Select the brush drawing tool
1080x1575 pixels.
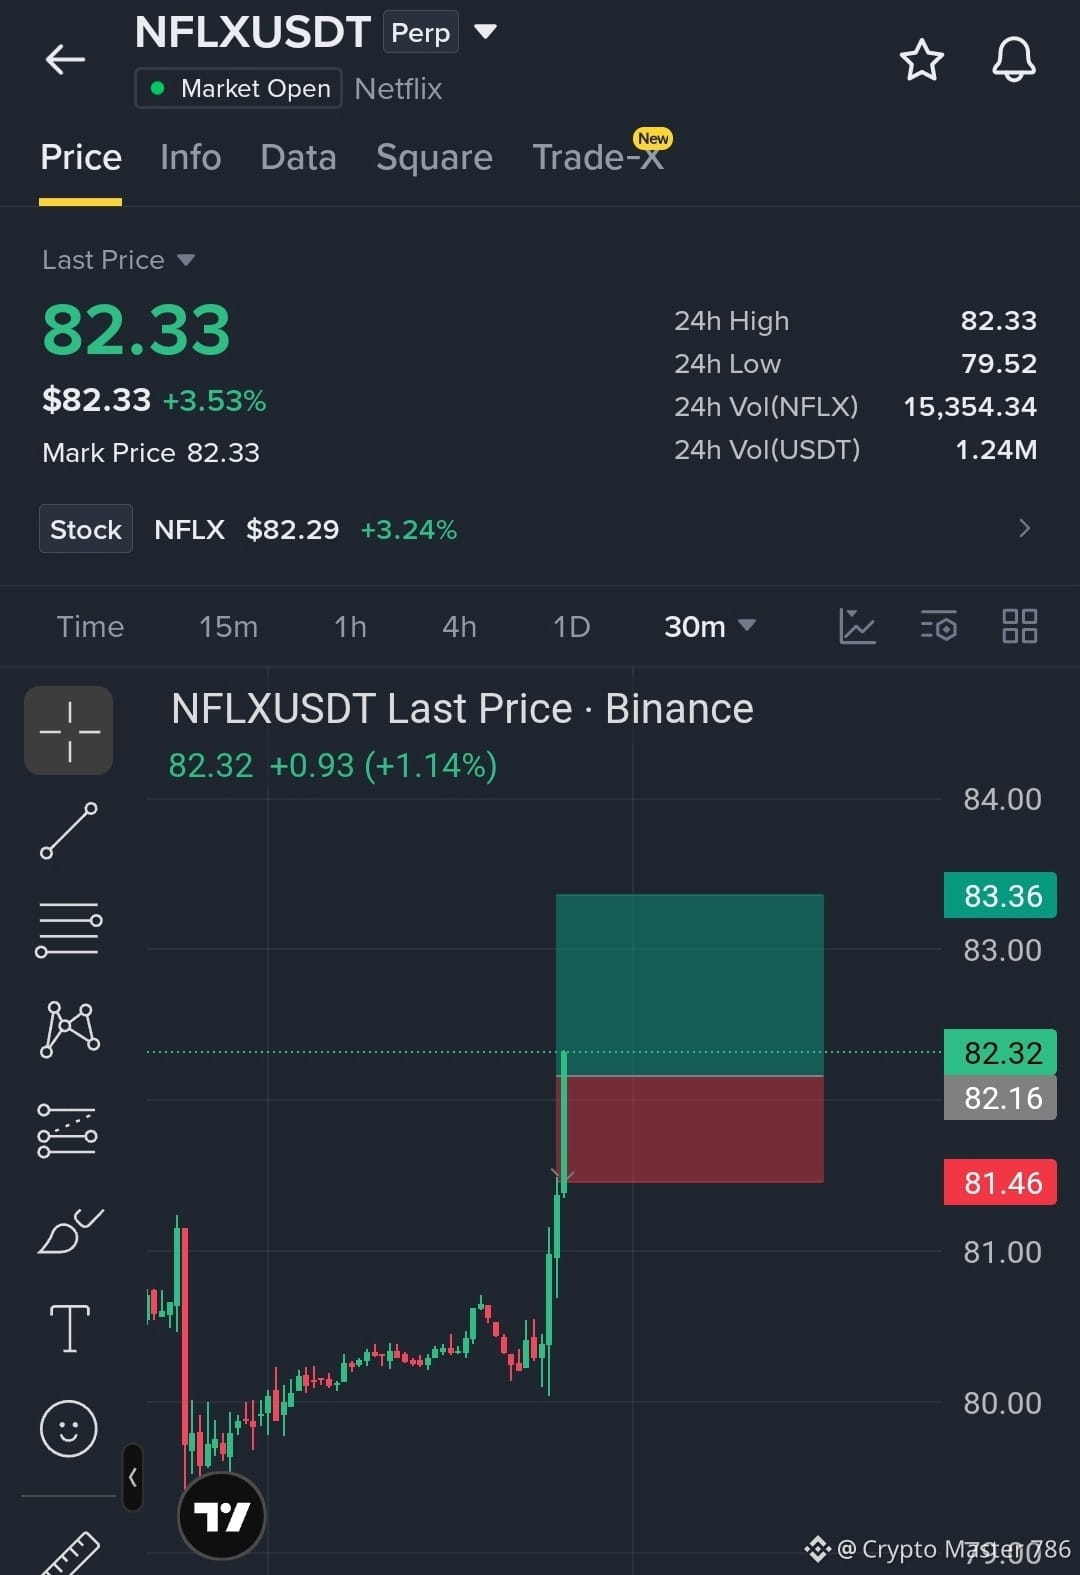click(69, 1231)
